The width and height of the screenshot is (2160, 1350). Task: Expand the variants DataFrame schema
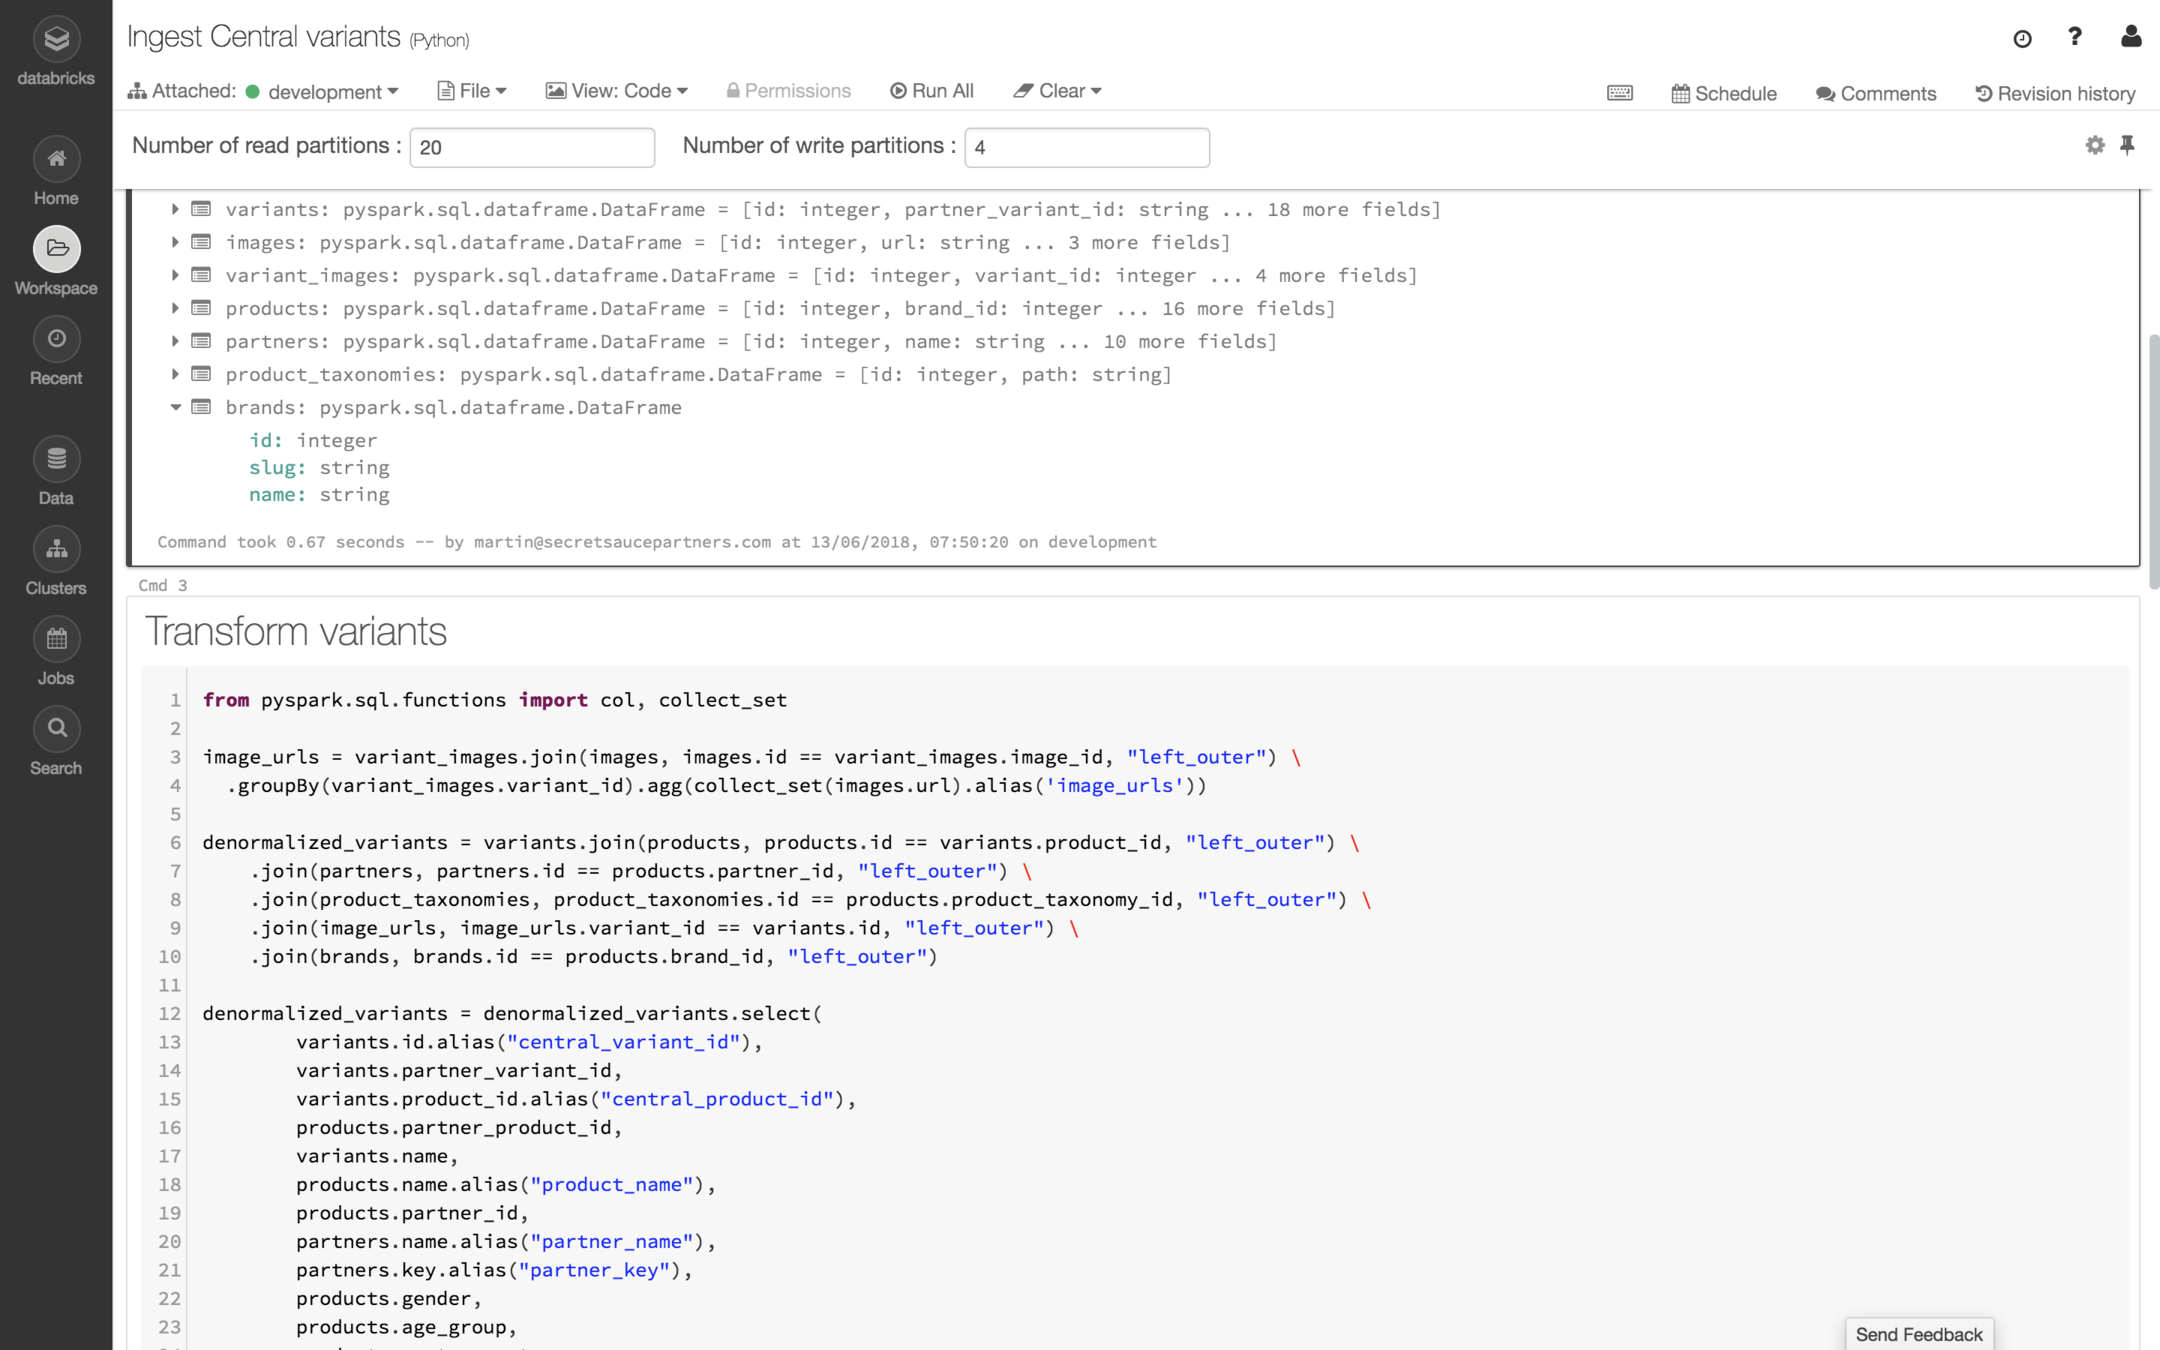click(175, 209)
